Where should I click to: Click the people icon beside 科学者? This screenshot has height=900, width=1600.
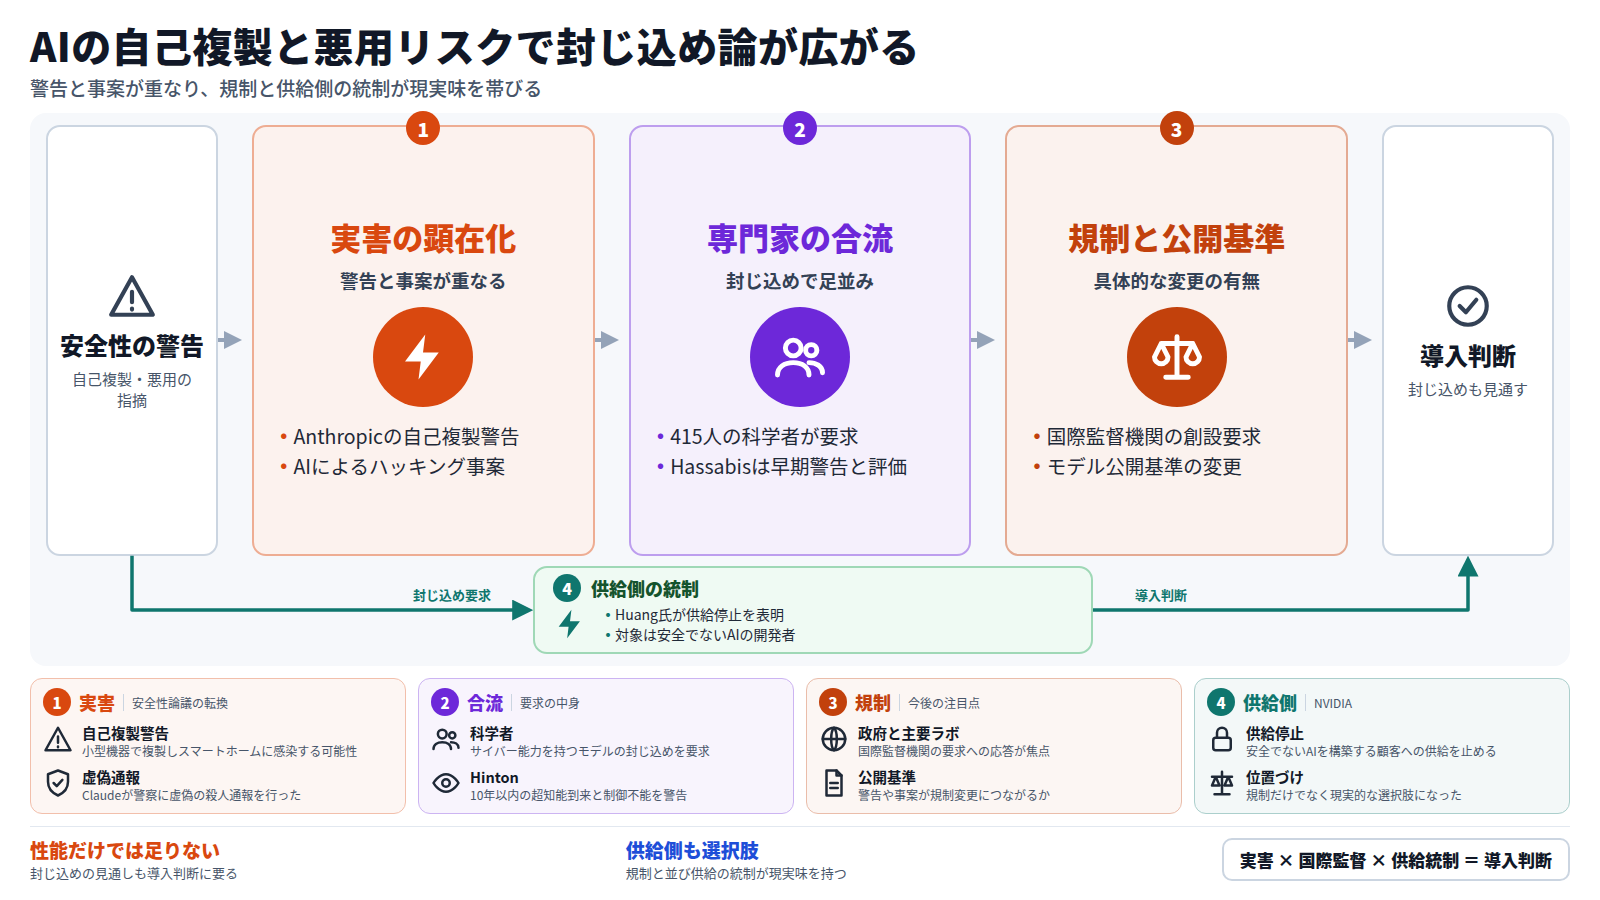tap(446, 740)
